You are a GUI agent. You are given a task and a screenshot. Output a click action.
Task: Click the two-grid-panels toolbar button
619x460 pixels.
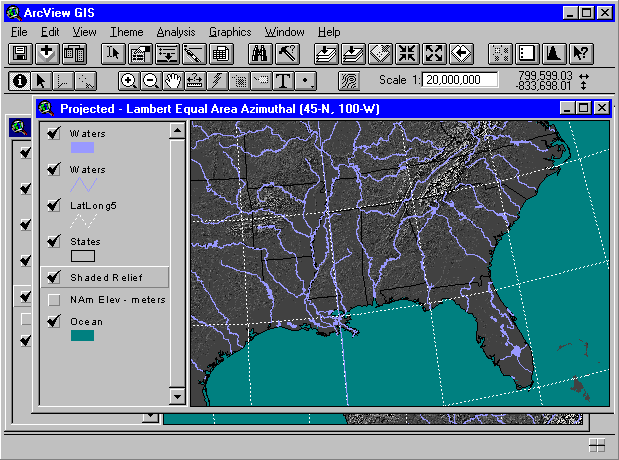(x=74, y=54)
